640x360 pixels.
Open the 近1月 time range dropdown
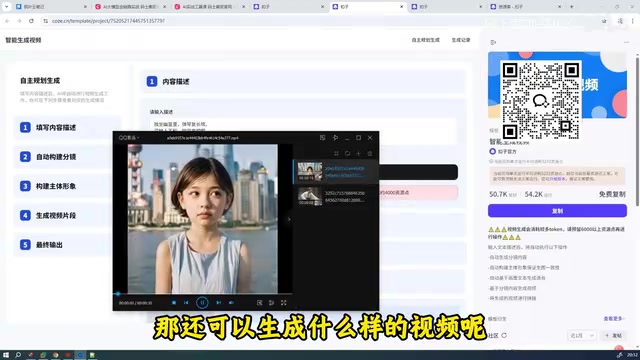pyautogui.click(x=582, y=336)
